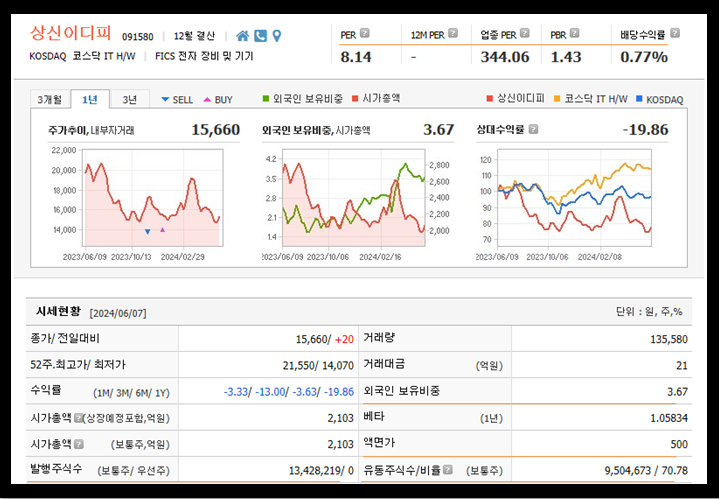Open help icon next to 배당수익률
This screenshot has width=719, height=499.
(675, 33)
